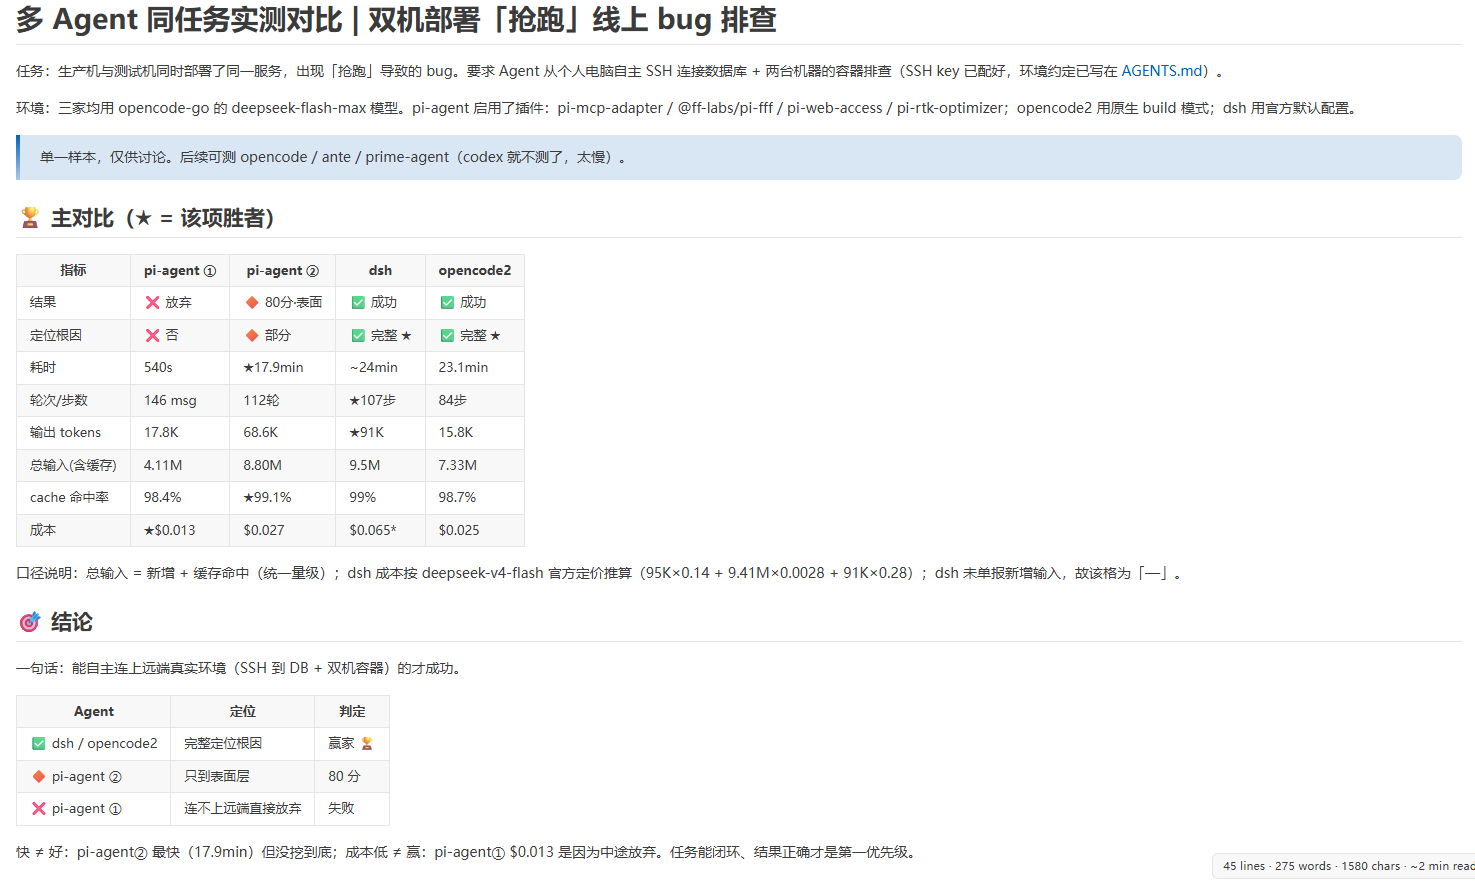Click the 84步 cell
This screenshot has height=882, width=1475.
(x=475, y=400)
